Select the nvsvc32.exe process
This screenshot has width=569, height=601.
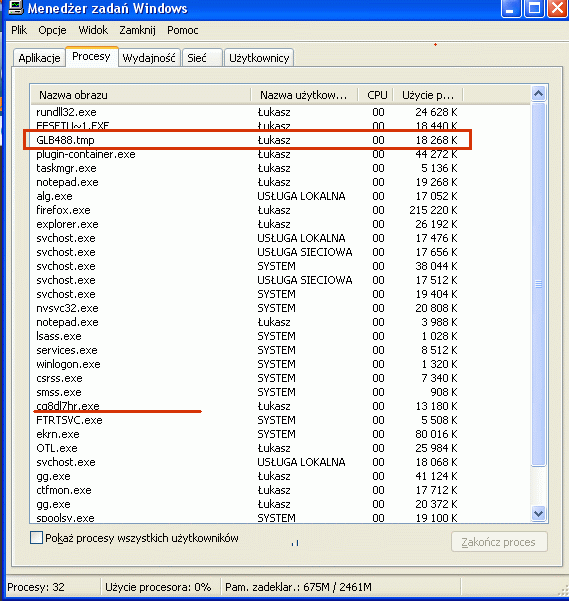[246, 308]
